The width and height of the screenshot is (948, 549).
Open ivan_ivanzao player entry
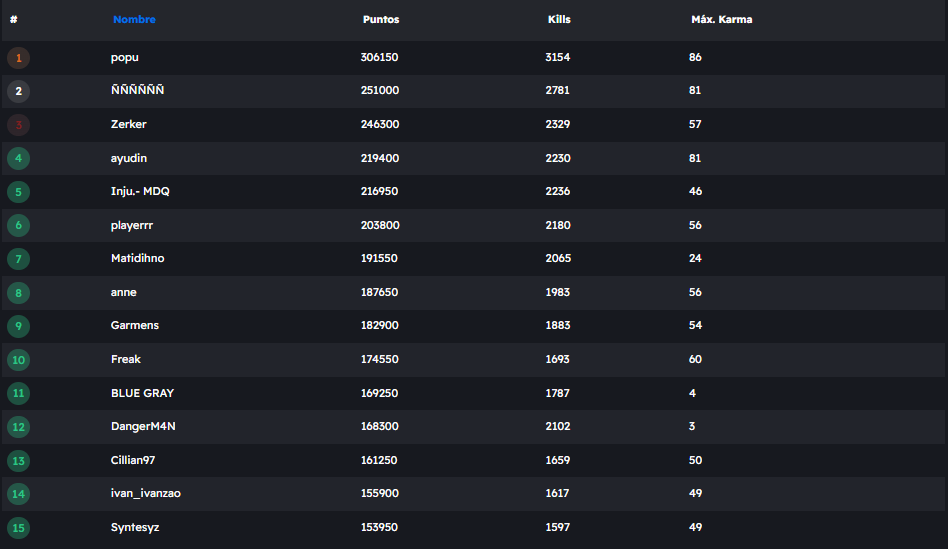tap(145, 494)
